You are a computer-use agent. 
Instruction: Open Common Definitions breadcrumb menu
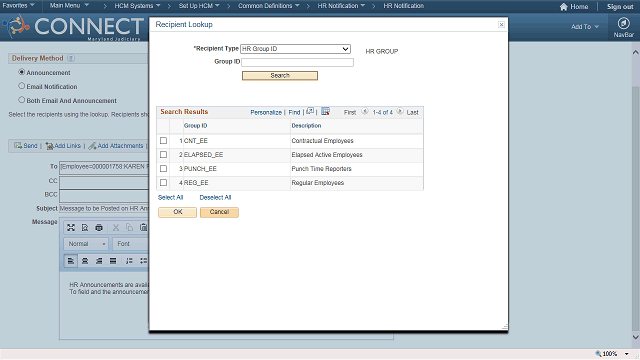pyautogui.click(x=269, y=6)
